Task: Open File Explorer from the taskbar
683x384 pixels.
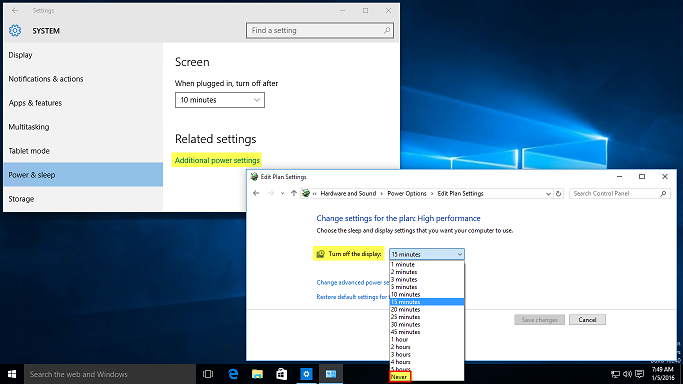Action: point(257,374)
